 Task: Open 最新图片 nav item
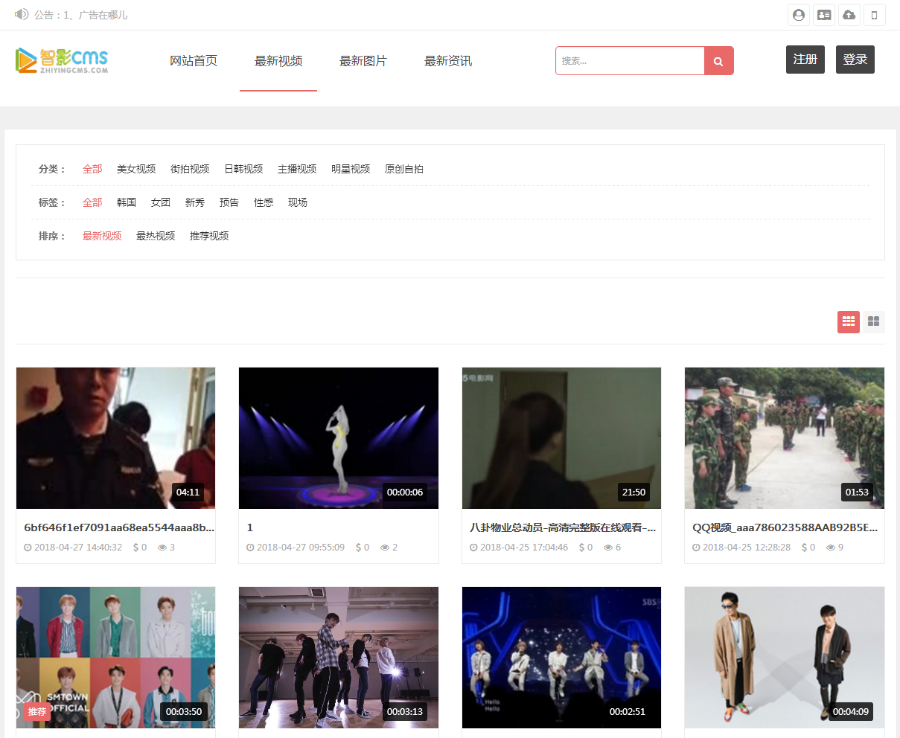pos(363,61)
